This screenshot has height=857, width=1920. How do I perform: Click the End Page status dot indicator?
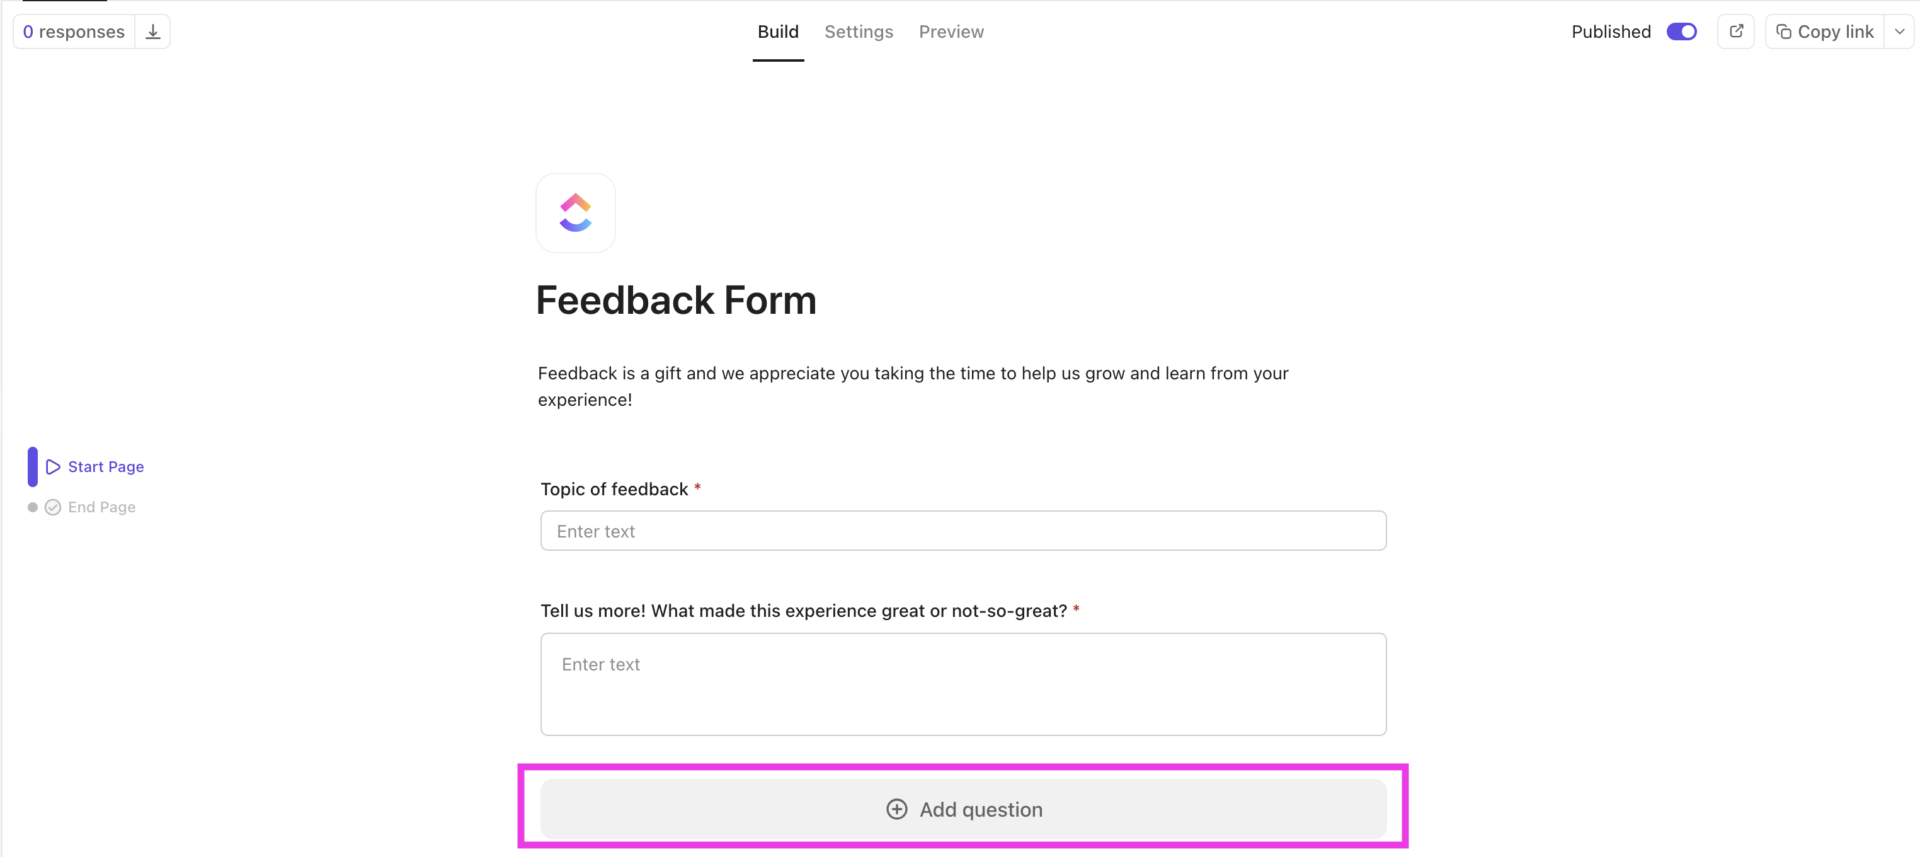(31, 507)
